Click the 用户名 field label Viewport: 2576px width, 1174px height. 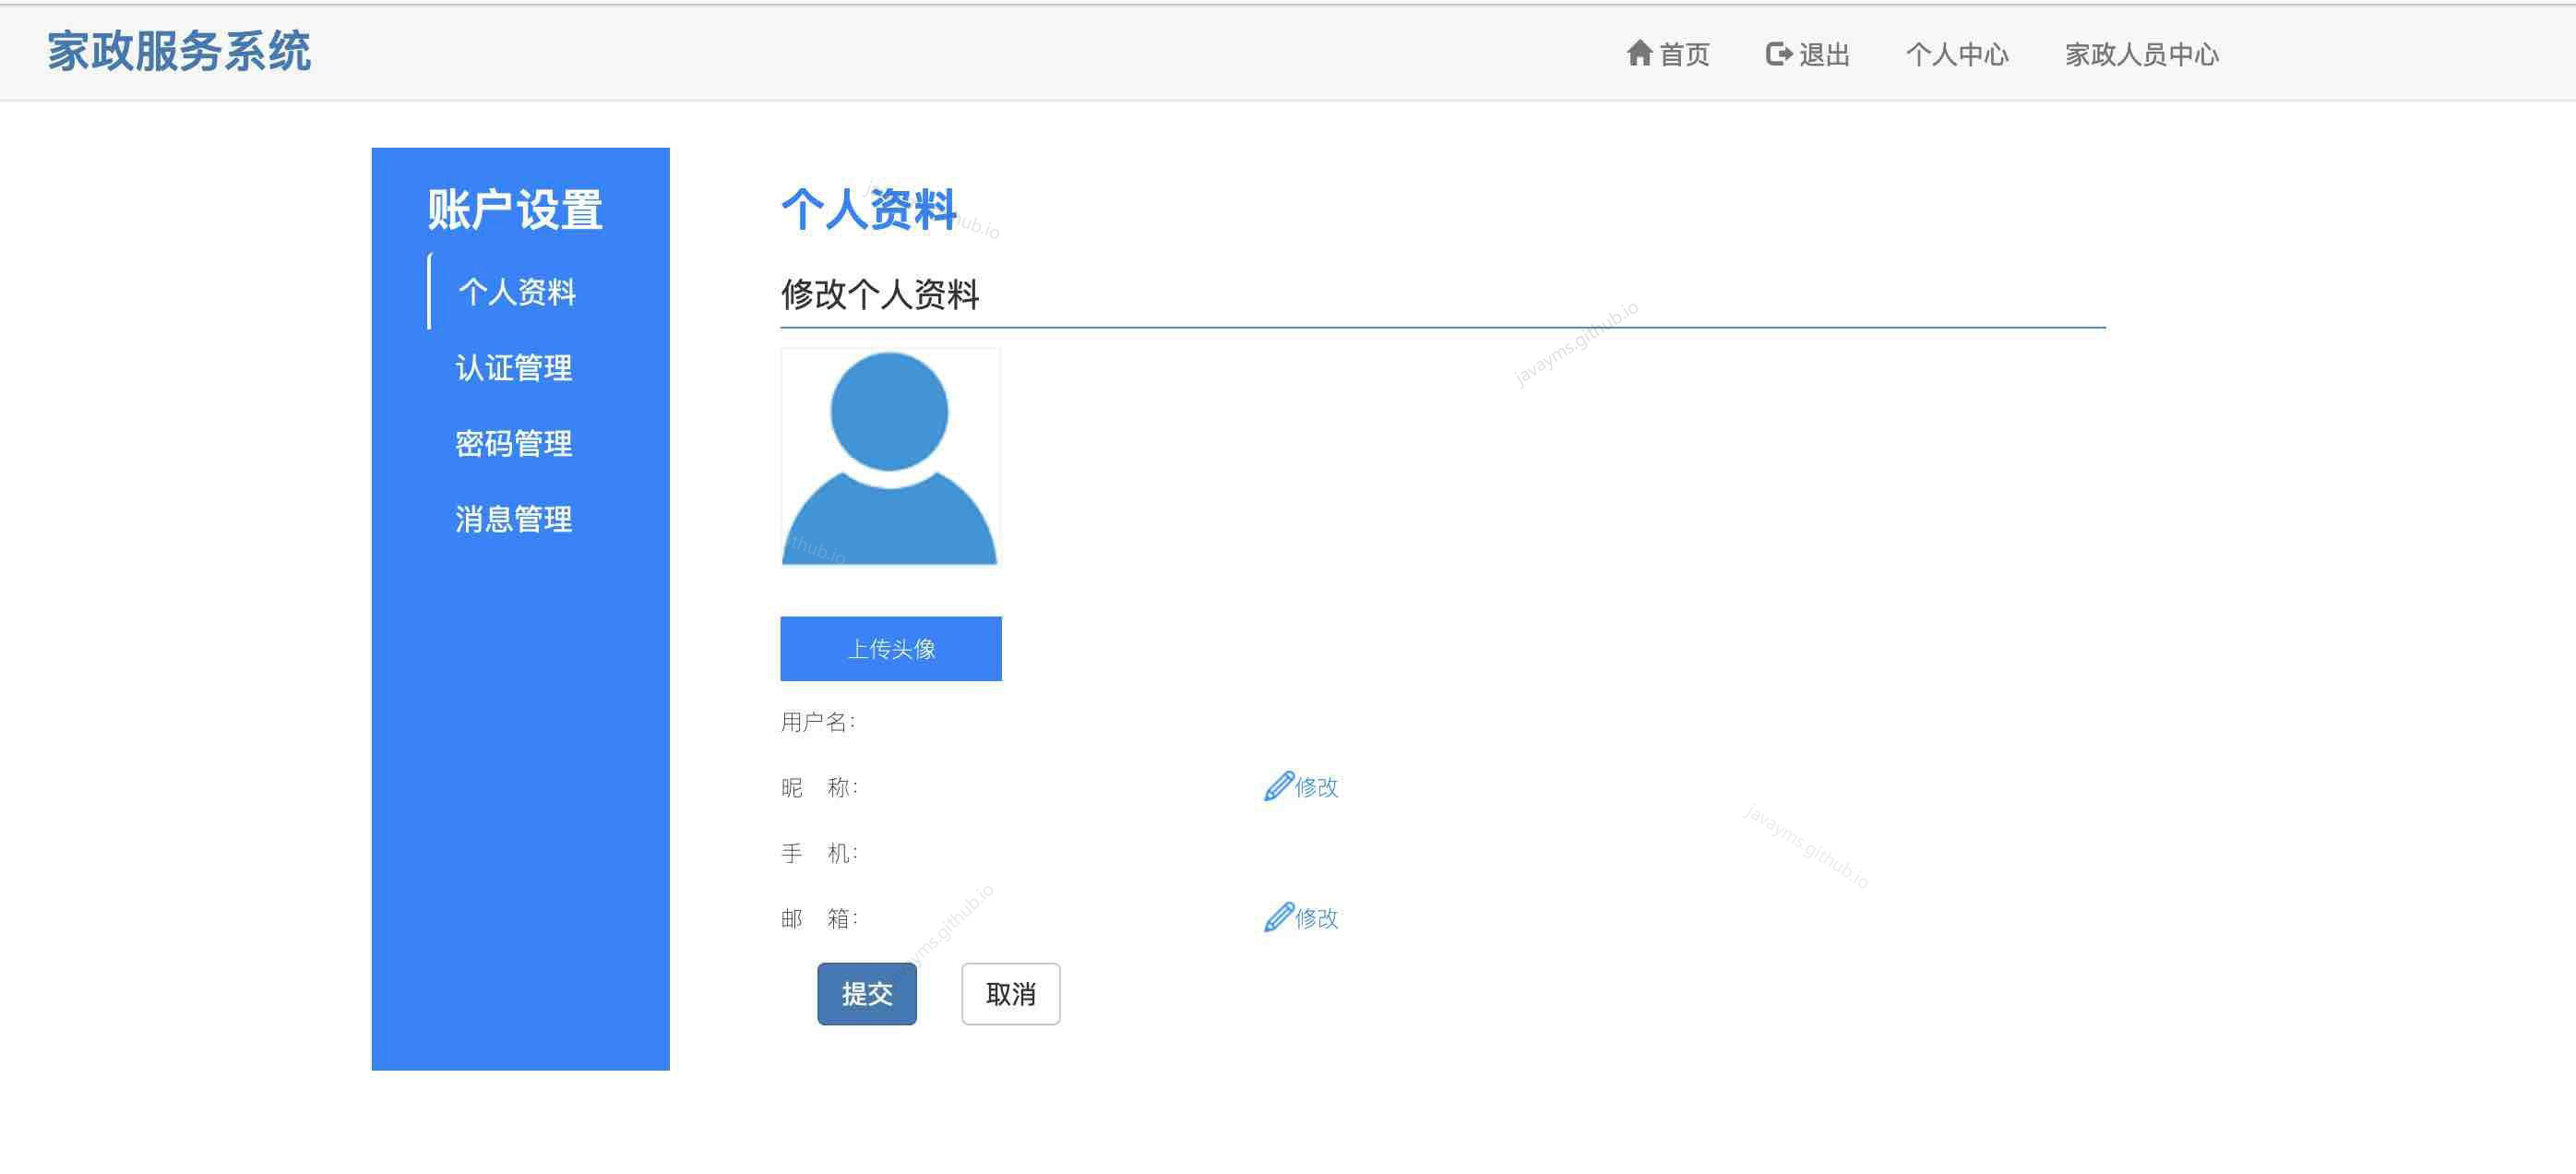click(818, 722)
